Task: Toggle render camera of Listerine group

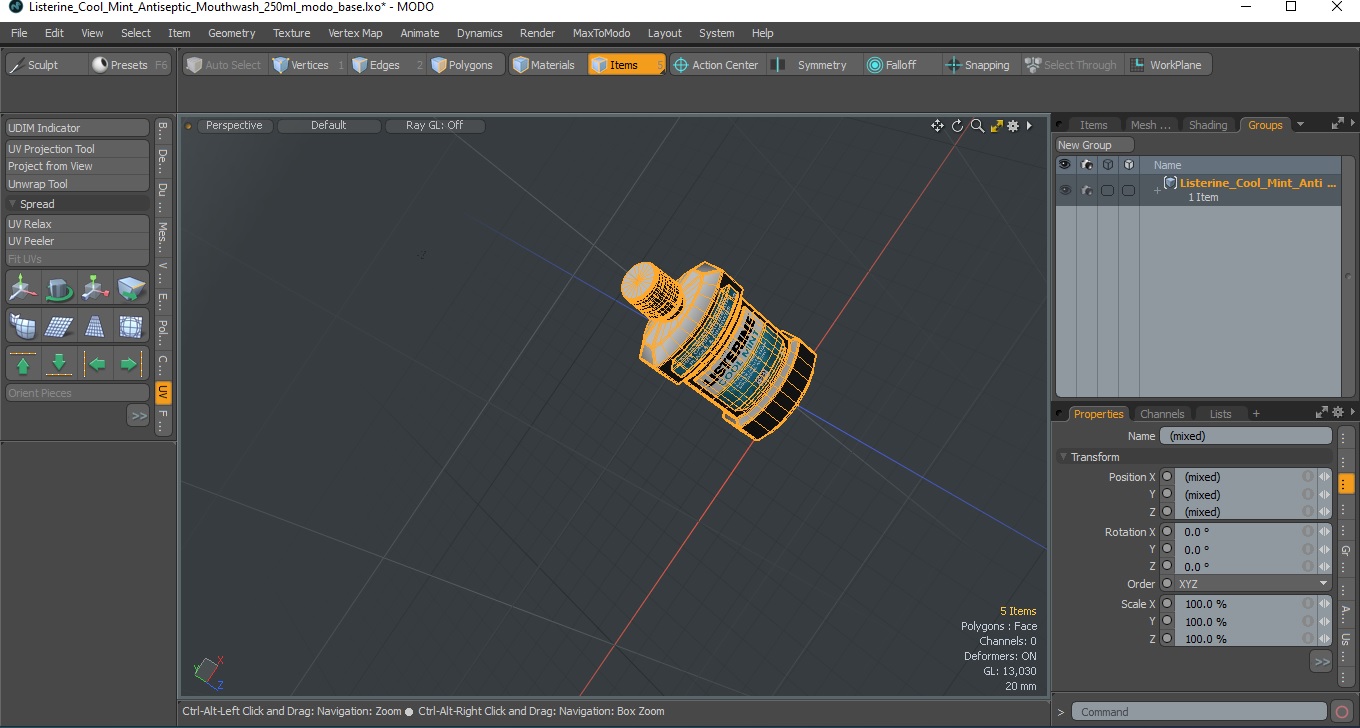Action: coord(1086,190)
